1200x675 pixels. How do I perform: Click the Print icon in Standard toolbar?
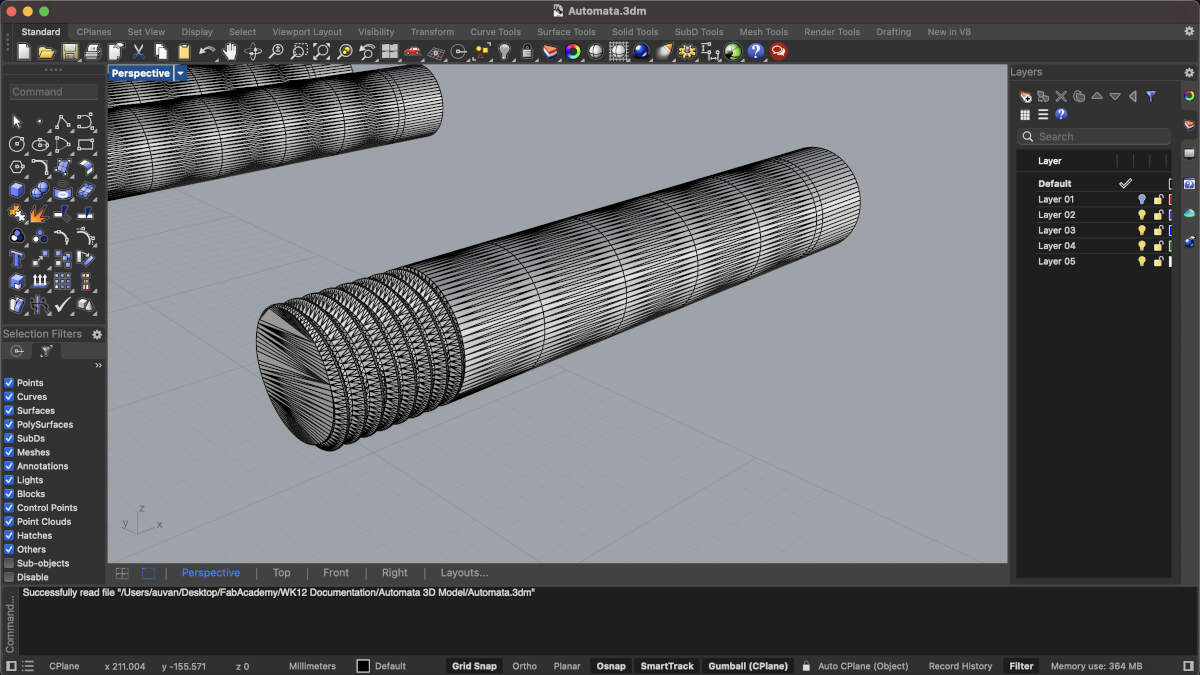[92, 51]
